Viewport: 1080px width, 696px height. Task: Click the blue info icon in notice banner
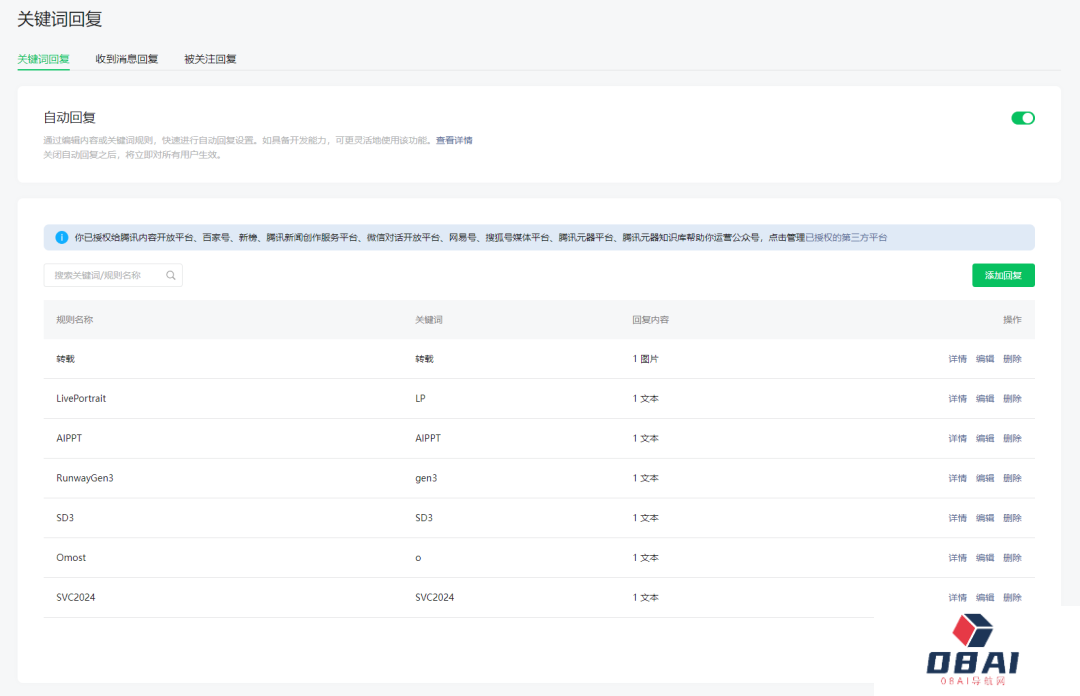coord(61,238)
